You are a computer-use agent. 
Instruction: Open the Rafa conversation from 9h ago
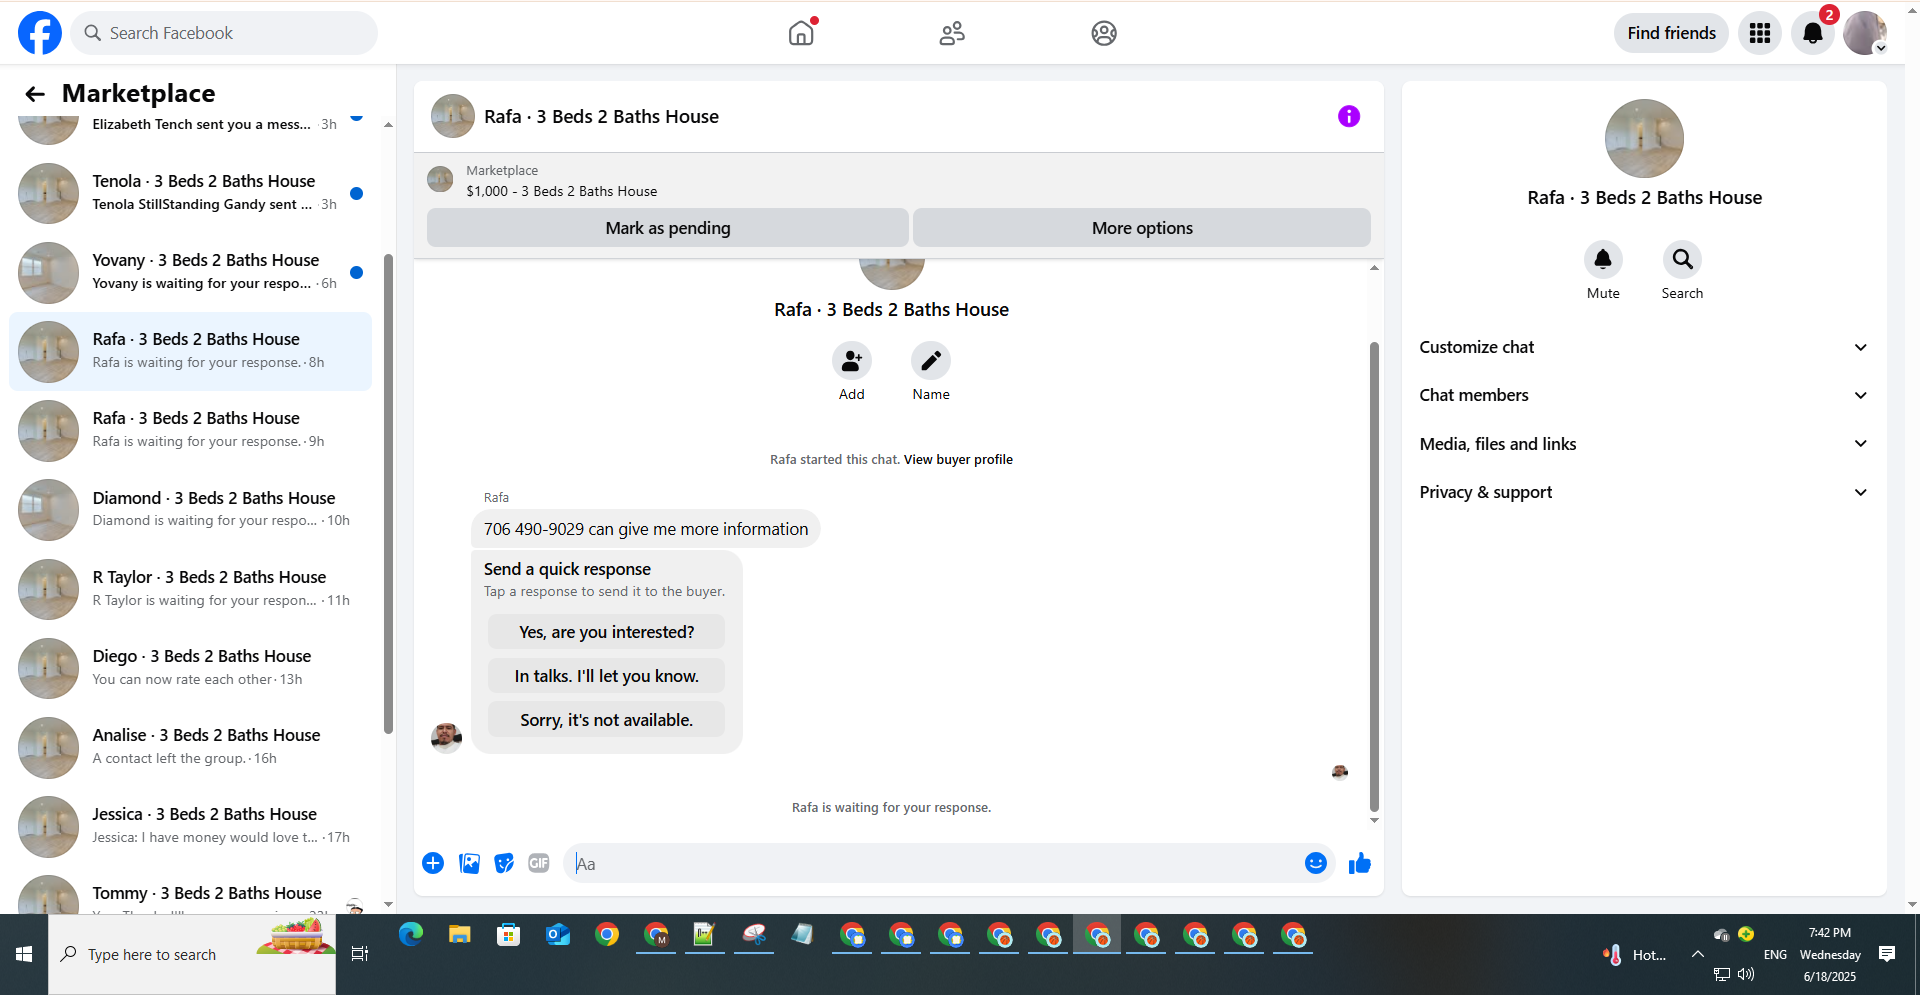click(x=190, y=430)
